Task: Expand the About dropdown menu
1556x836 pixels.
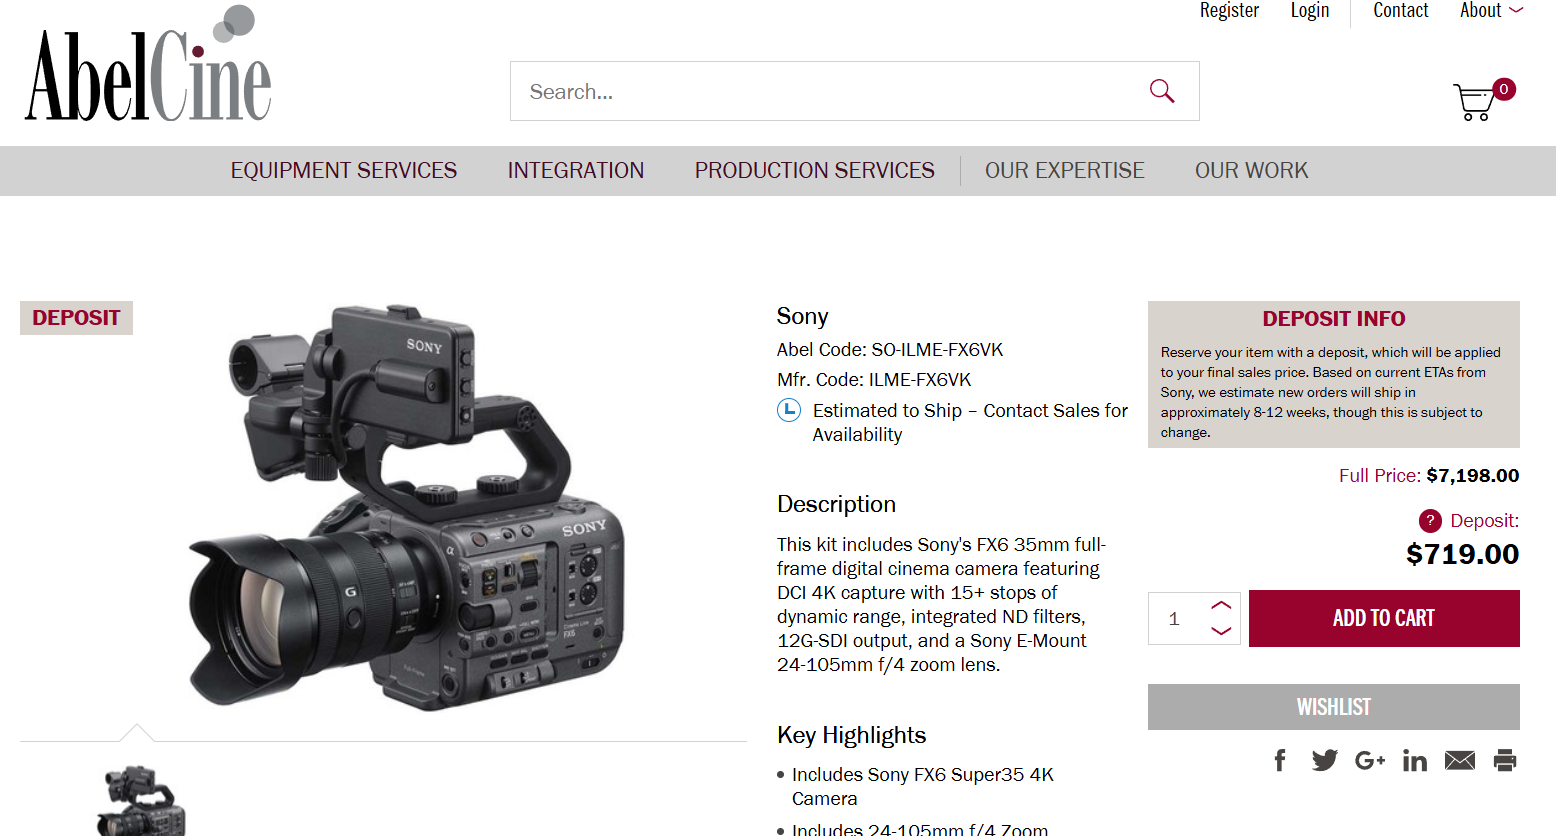Action: tap(1490, 11)
